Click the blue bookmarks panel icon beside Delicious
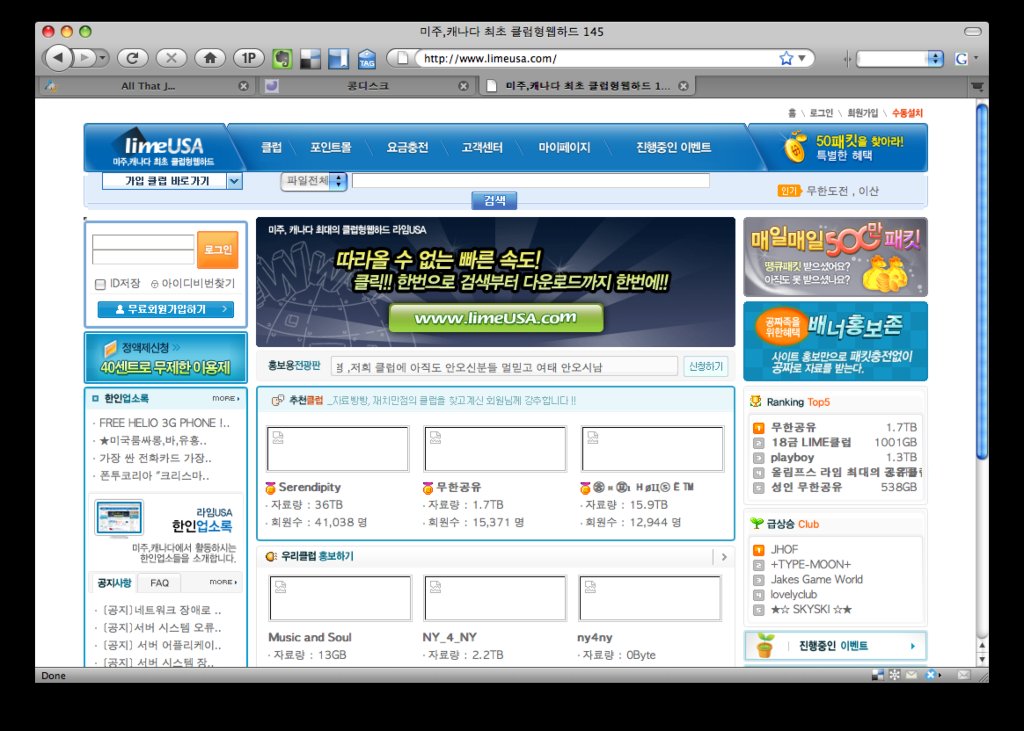The height and width of the screenshot is (731, 1024). [x=338, y=59]
